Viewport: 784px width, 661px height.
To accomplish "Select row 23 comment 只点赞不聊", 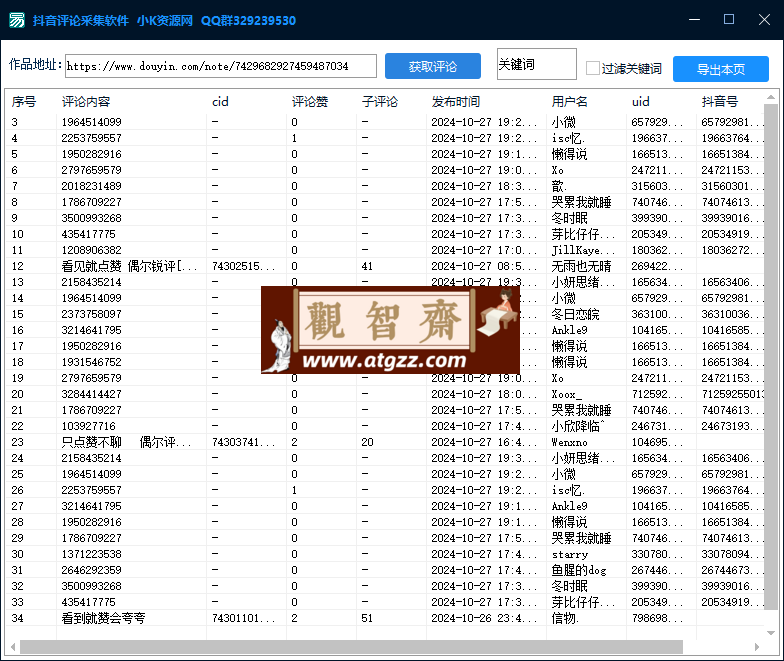I will click(x=126, y=442).
